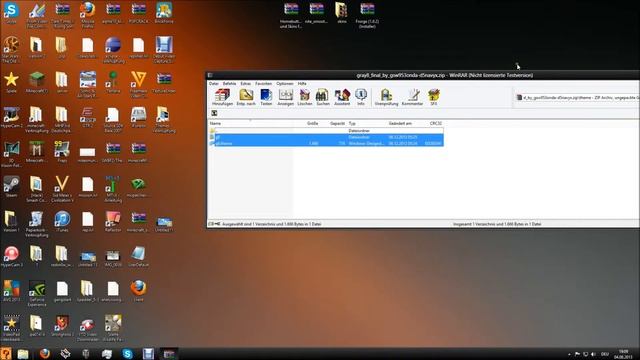The width and height of the screenshot is (640, 360).
Task: Click the Kommentar toolbar icon
Action: tap(412, 97)
